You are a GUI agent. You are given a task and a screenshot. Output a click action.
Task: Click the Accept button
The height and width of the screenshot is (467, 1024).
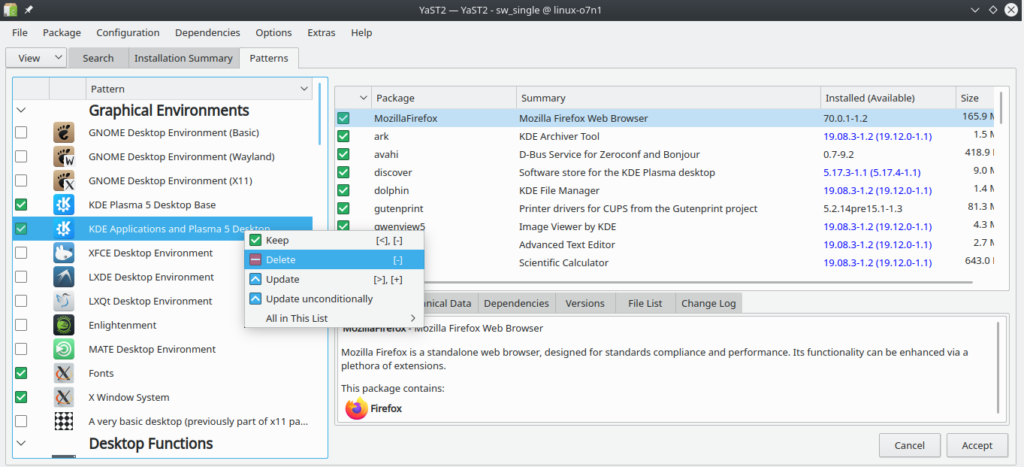tap(977, 445)
